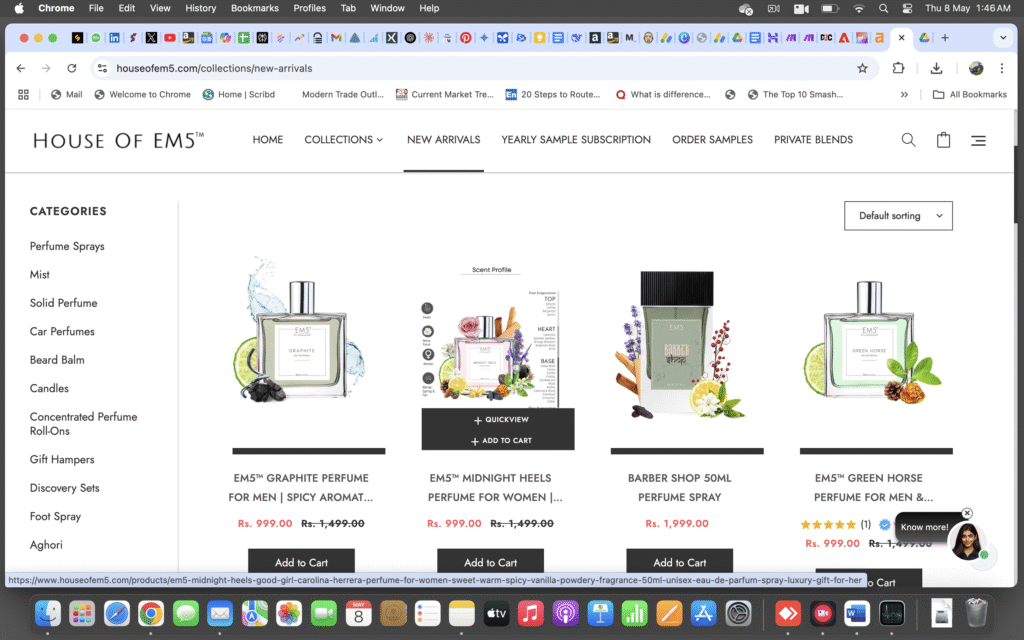This screenshot has width=1024, height=640.
Task: Open Home | Scribd bookmark
Action: 238,95
